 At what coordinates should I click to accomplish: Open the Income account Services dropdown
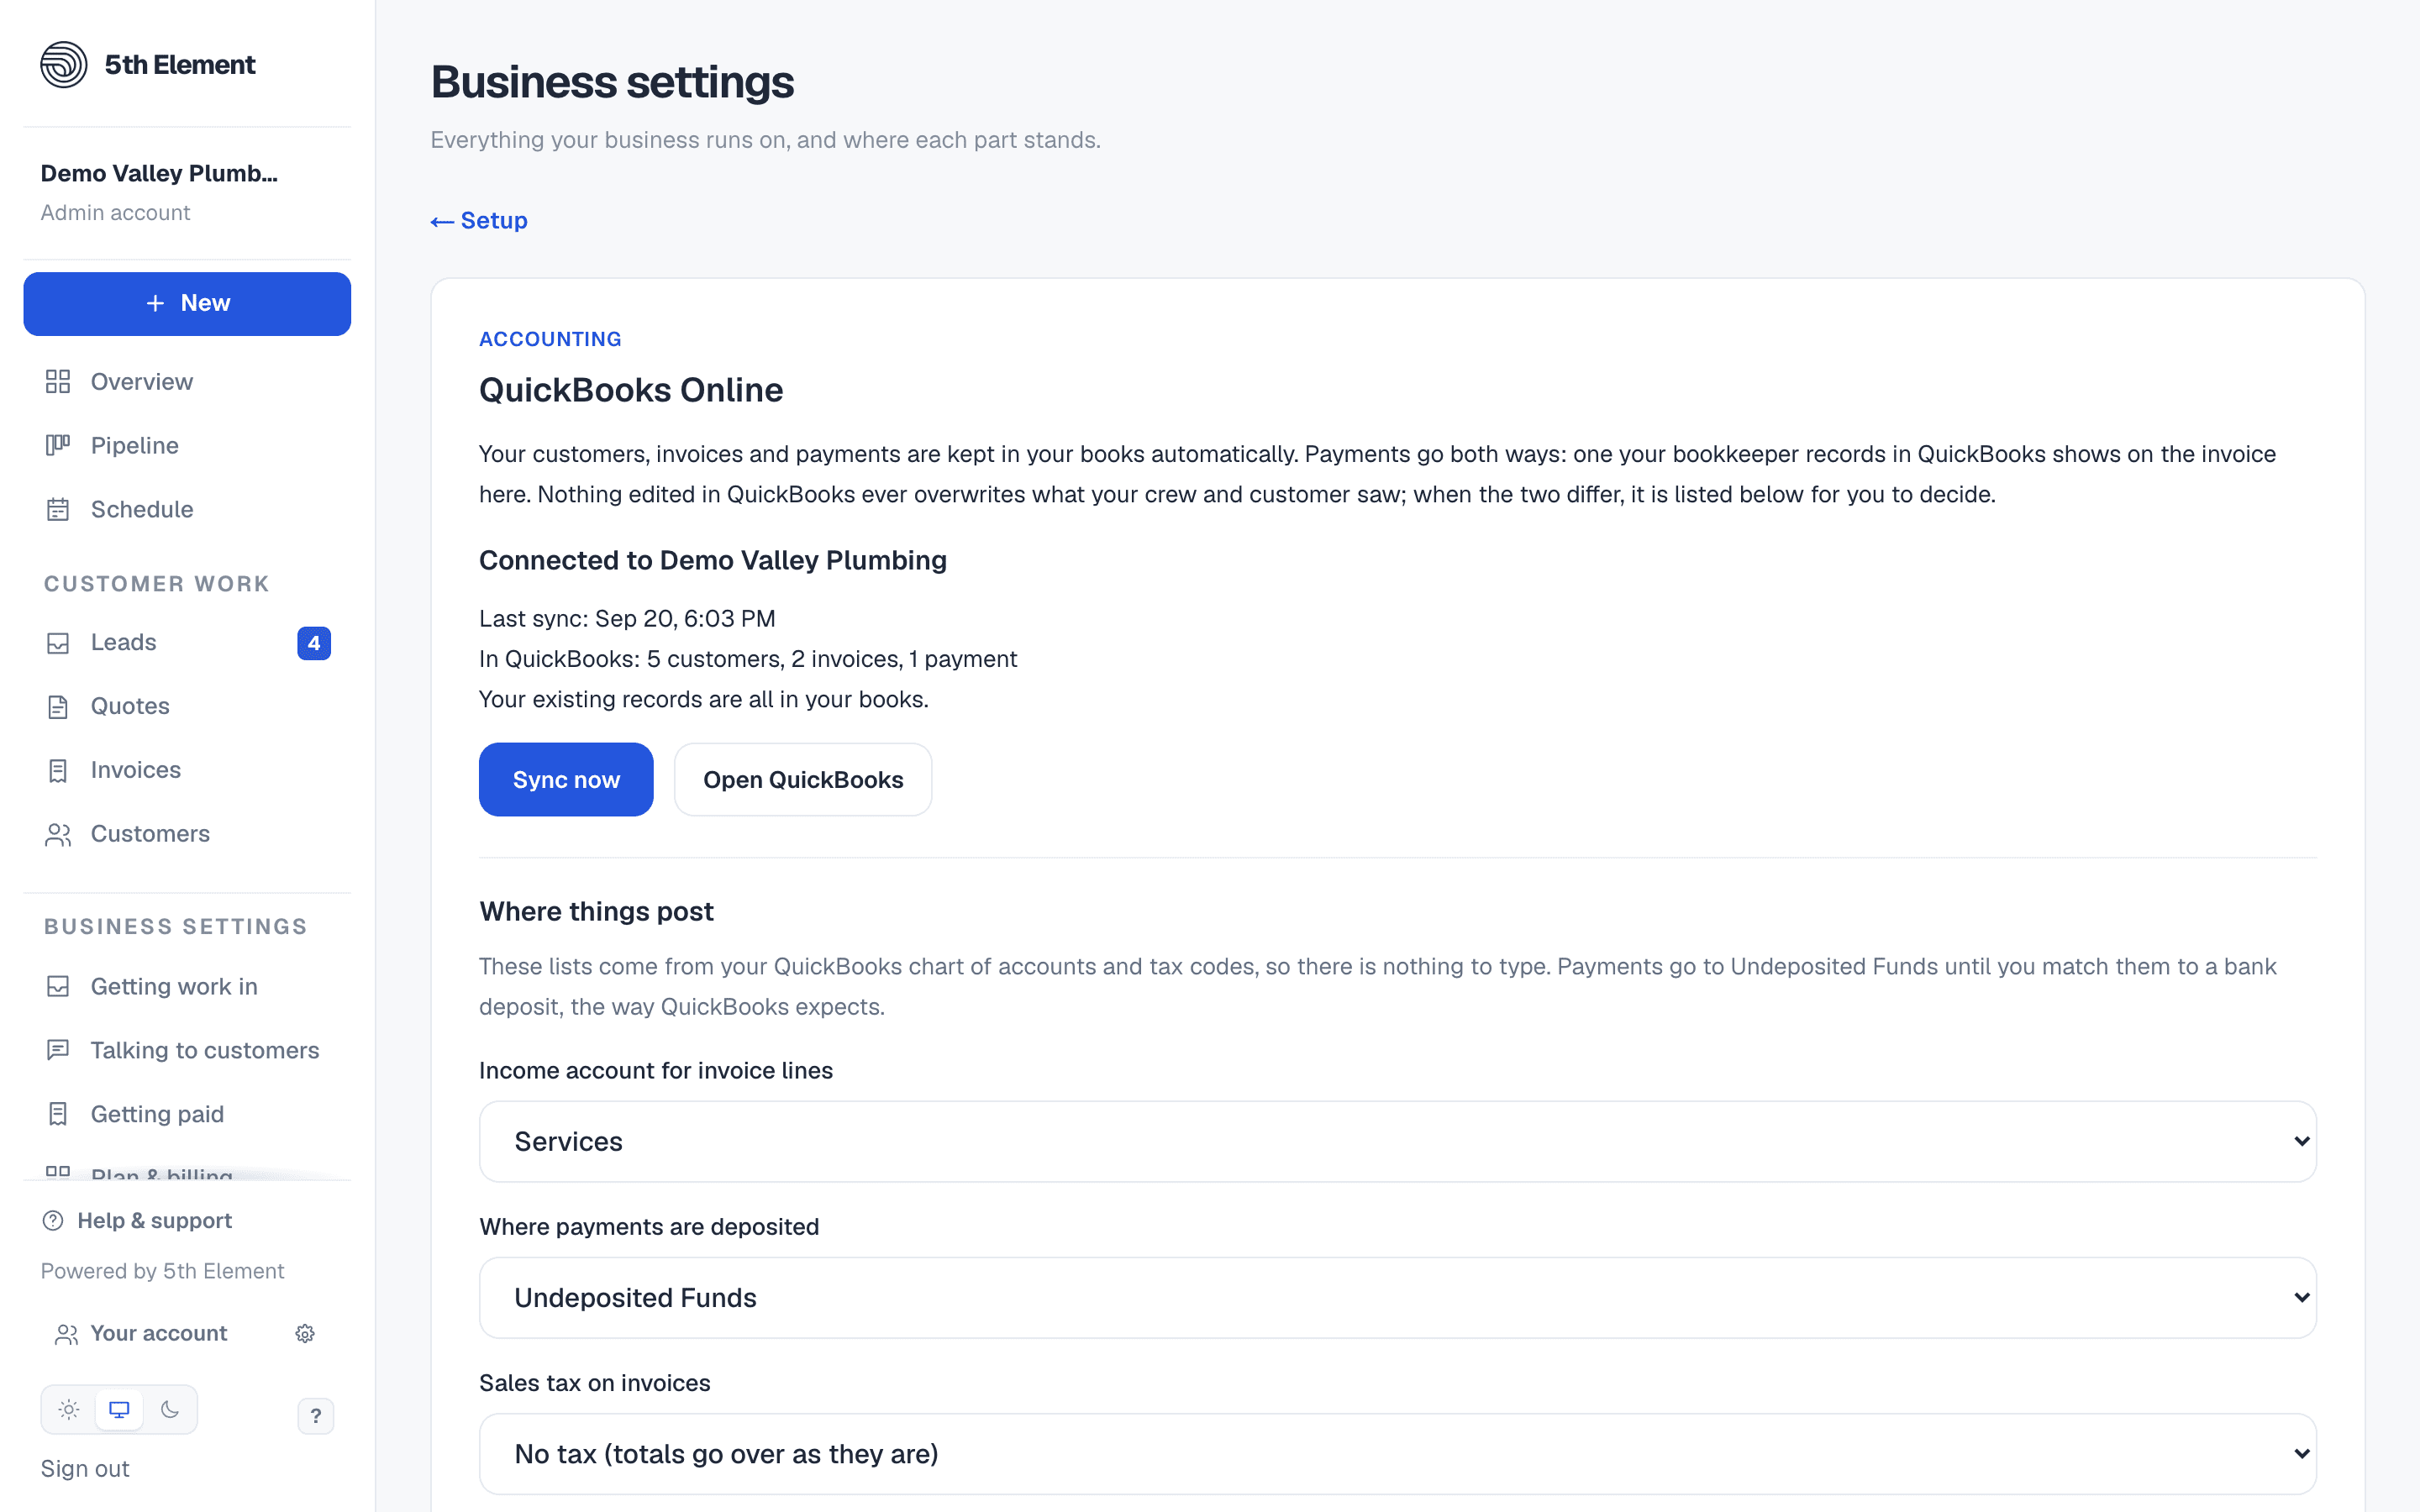click(1398, 1142)
